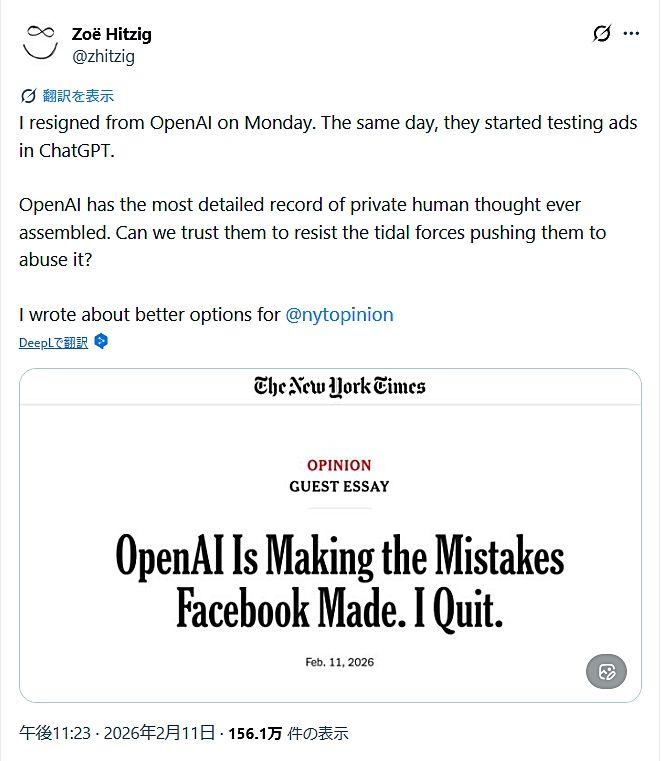
Task: Click the @zhitzig handle
Action: click(104, 57)
